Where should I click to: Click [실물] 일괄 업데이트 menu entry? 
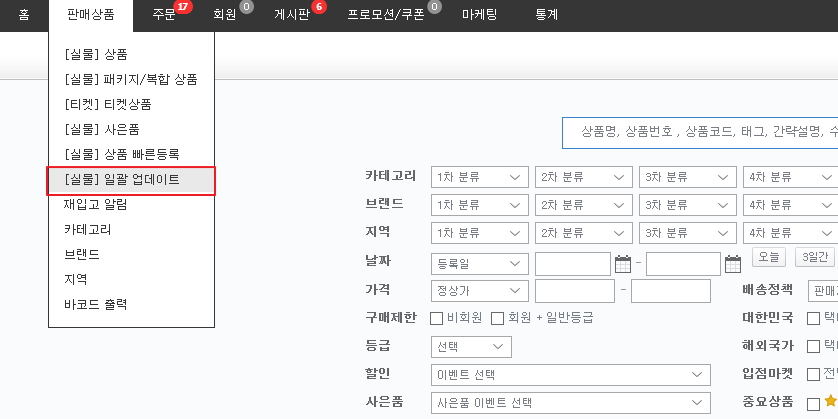(x=131, y=181)
